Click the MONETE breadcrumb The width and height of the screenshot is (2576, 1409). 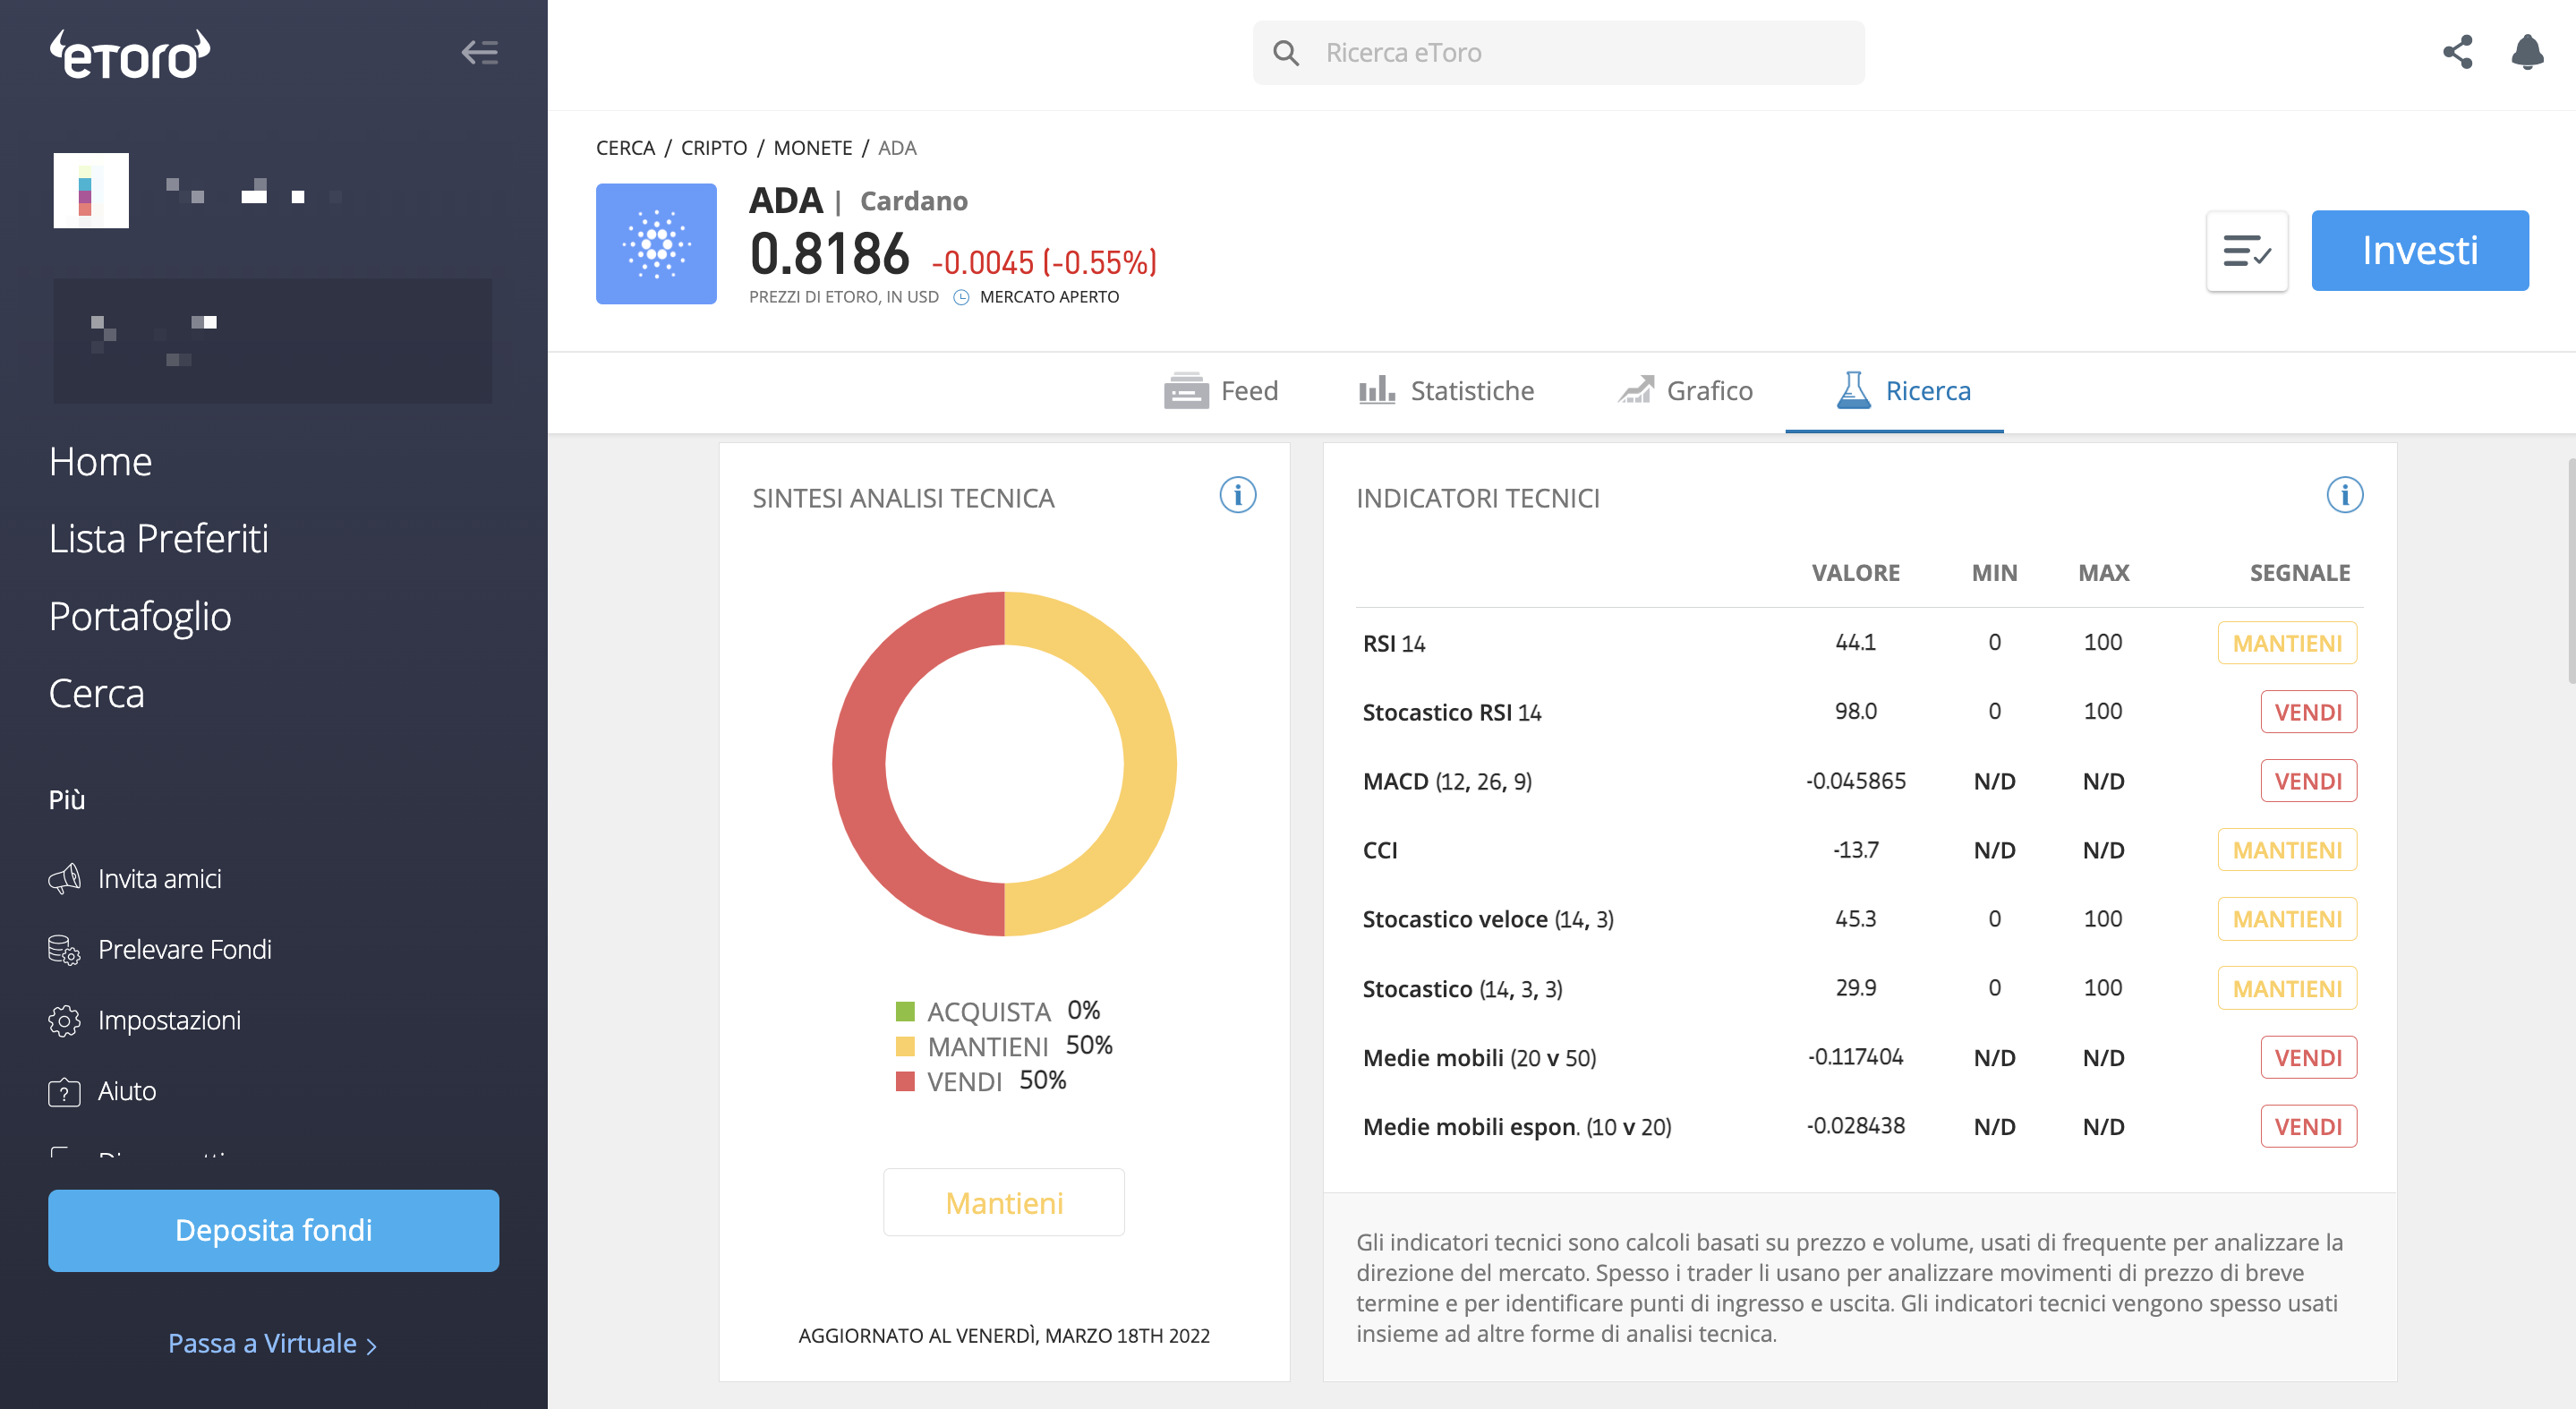pyautogui.click(x=813, y=148)
